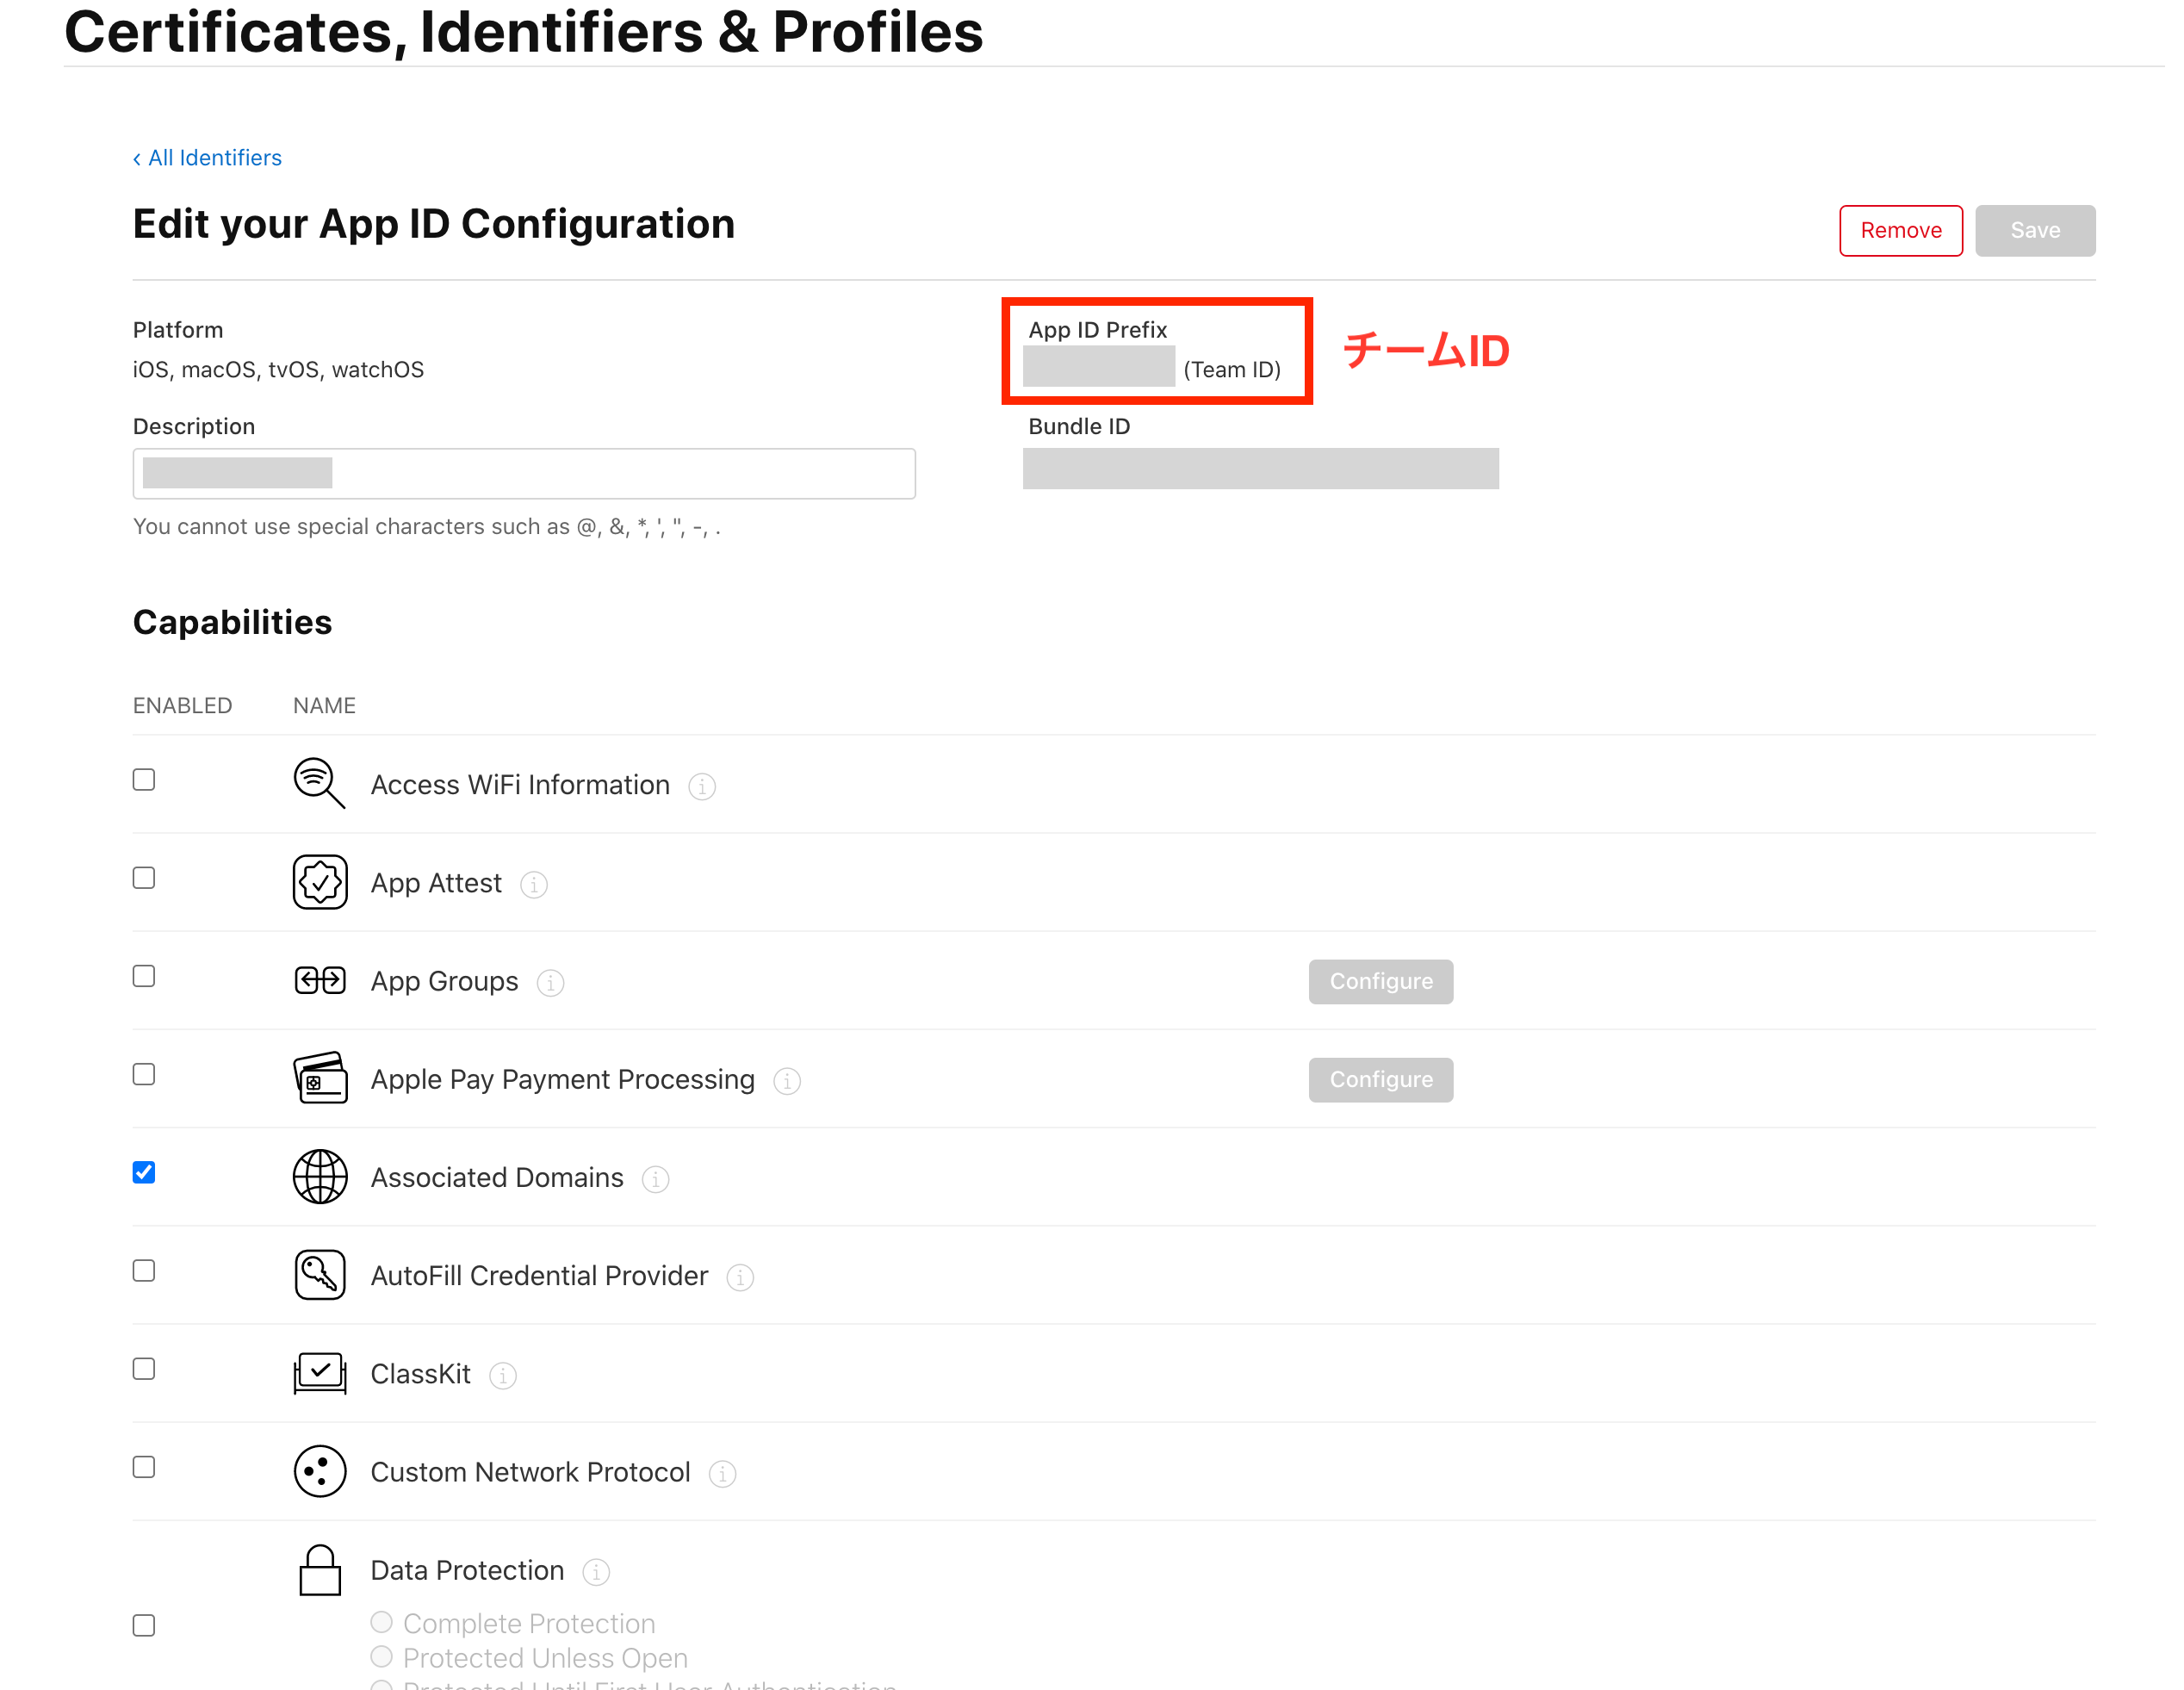
Task: Open info for Custom Network Protocol
Action: pyautogui.click(x=722, y=1473)
